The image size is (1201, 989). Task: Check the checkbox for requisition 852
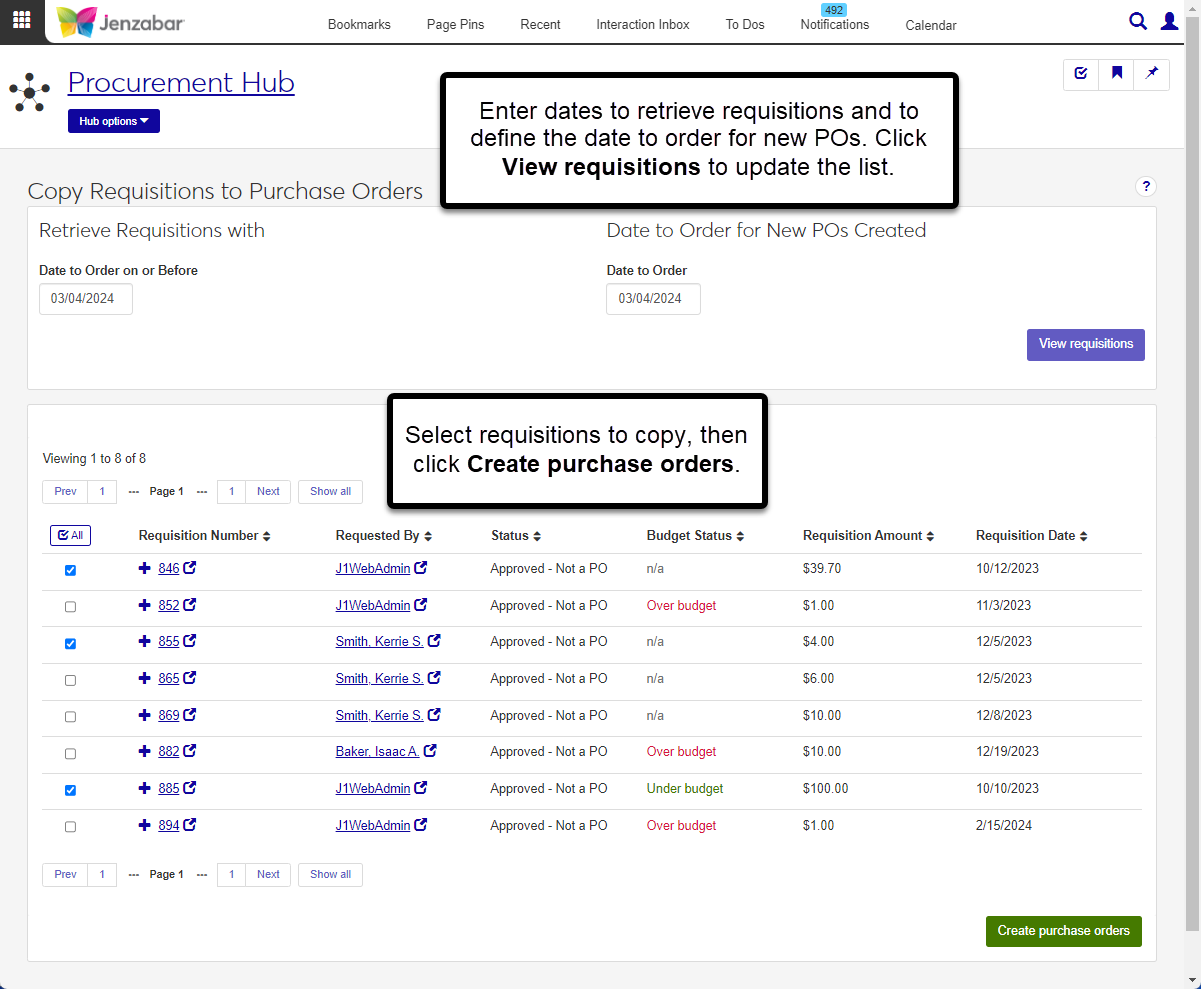(70, 607)
